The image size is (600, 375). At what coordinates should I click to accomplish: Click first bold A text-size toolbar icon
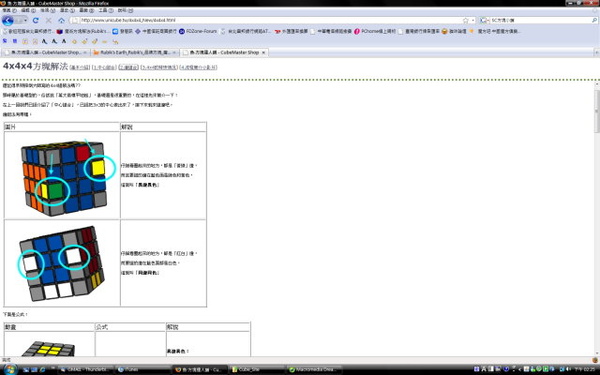tap(44, 41)
